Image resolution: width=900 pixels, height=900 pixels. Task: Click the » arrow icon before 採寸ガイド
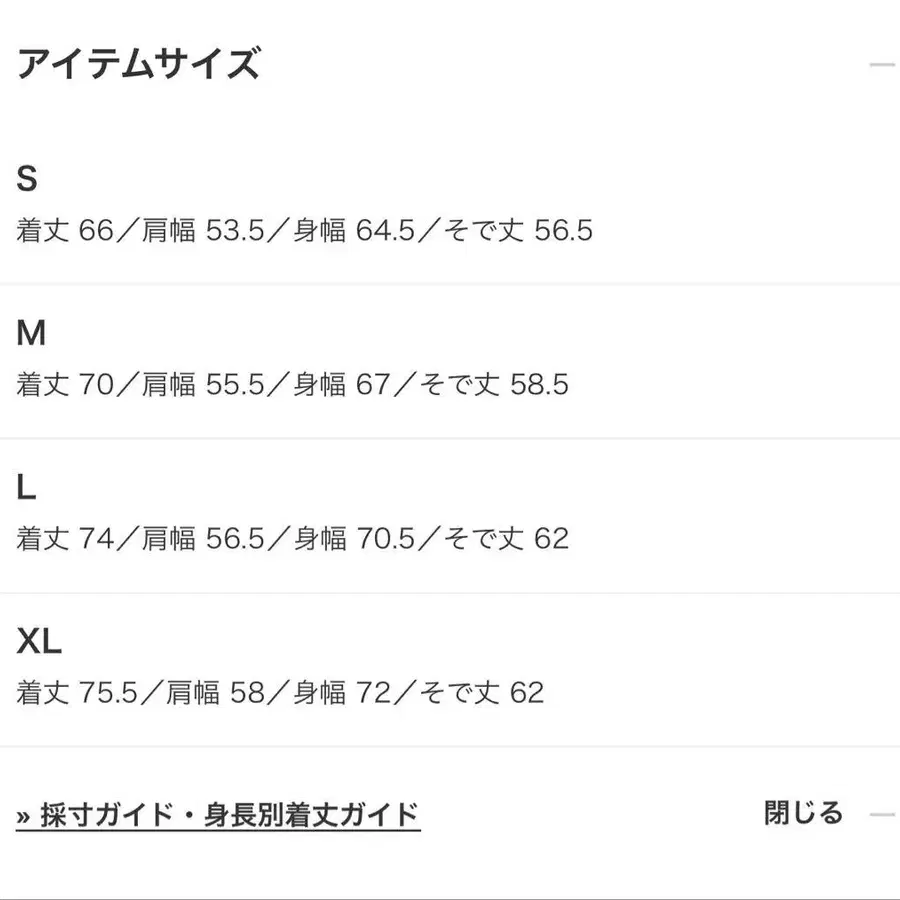tap(24, 813)
